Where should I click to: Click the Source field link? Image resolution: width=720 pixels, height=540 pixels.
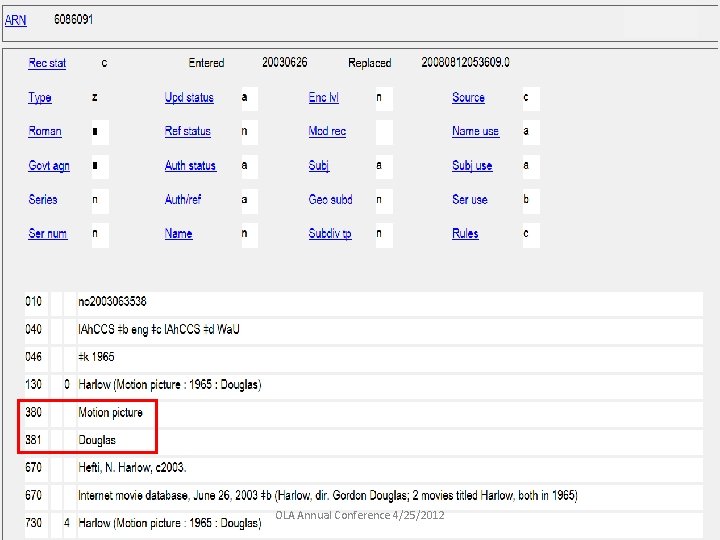tap(468, 98)
